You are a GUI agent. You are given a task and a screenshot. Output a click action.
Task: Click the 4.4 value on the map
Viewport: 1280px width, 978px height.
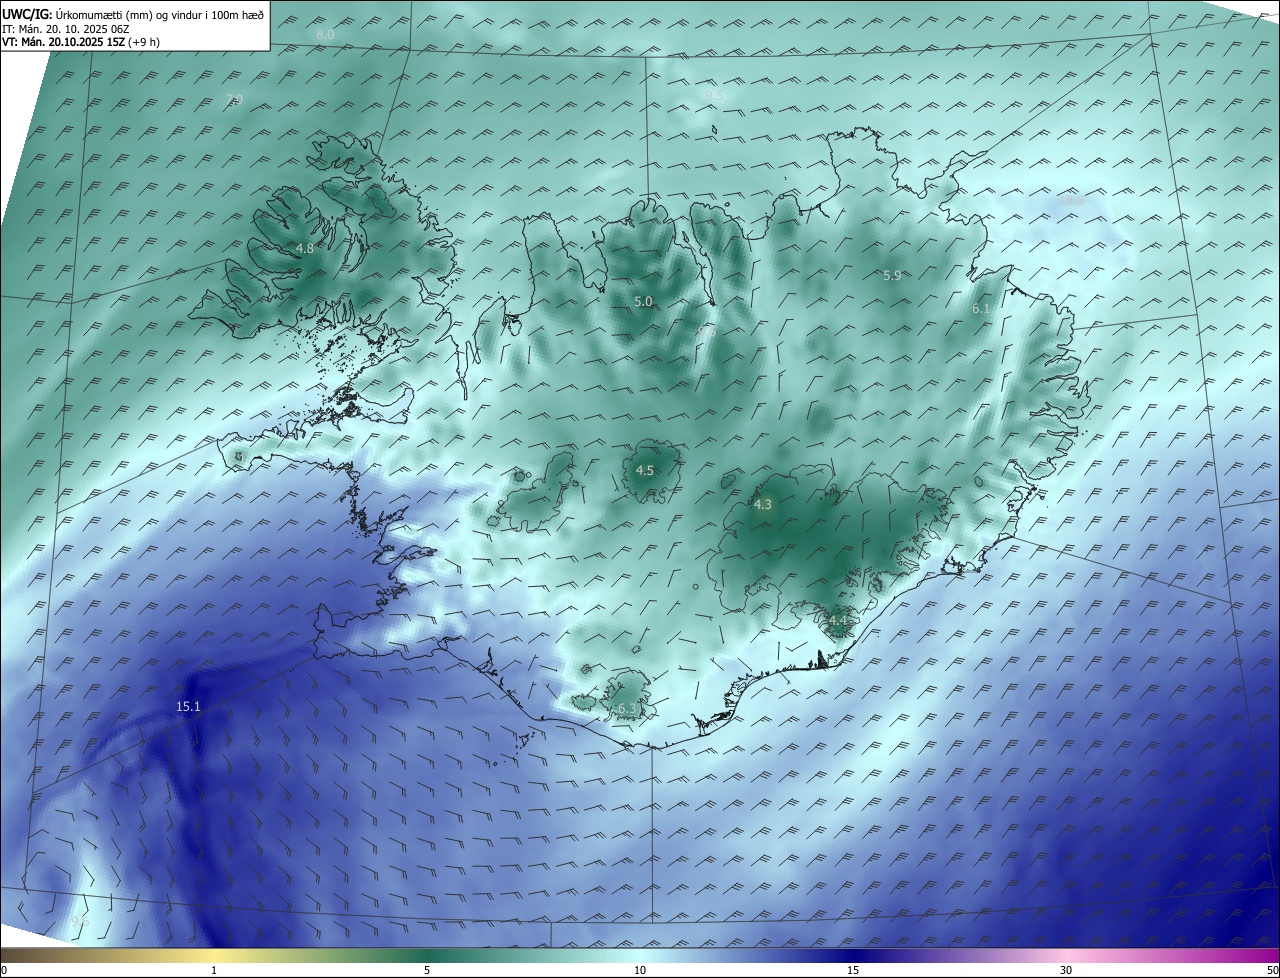coord(838,621)
